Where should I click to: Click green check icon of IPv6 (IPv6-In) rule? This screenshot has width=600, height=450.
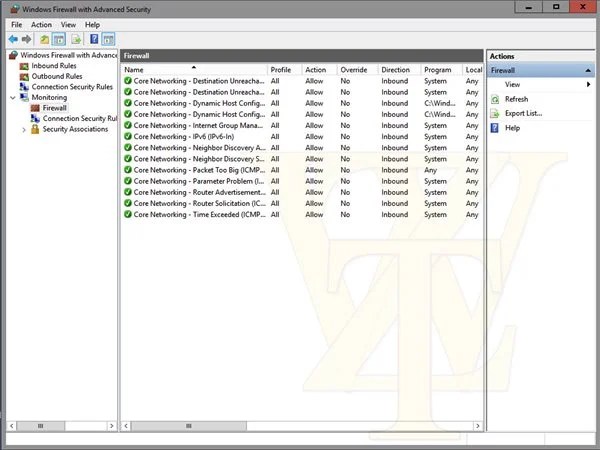coord(128,136)
